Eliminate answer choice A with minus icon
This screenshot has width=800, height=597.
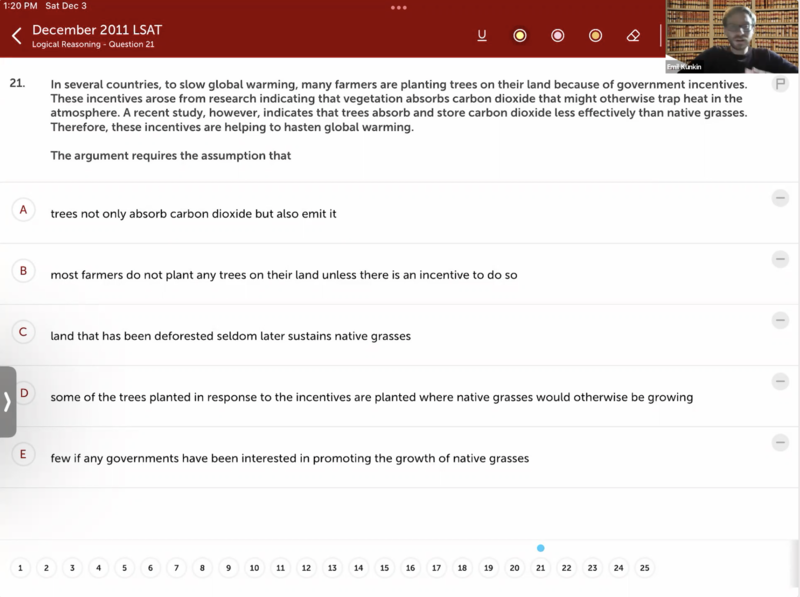(780, 199)
